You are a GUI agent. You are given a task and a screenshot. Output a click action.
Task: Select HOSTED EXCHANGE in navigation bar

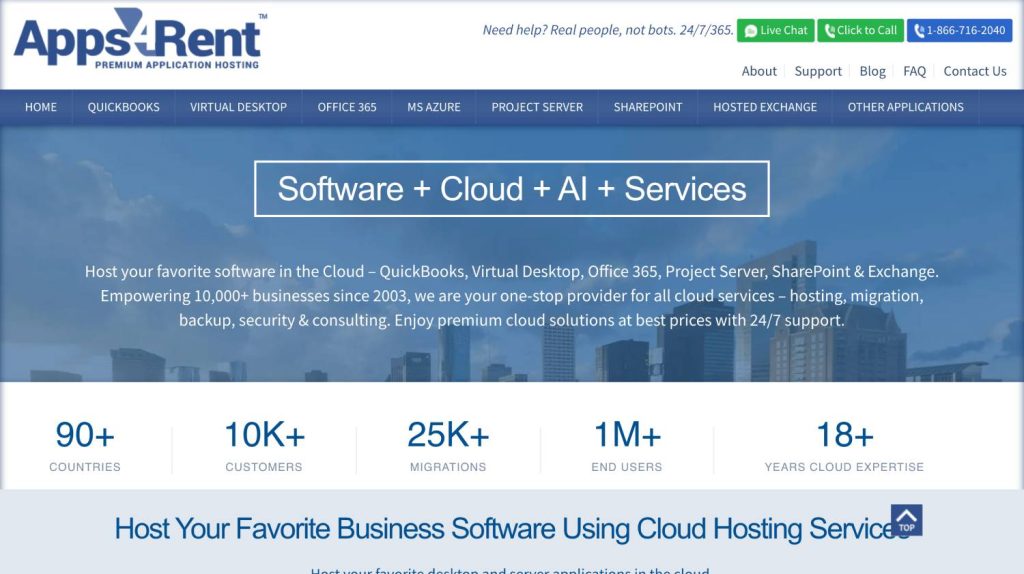765,107
